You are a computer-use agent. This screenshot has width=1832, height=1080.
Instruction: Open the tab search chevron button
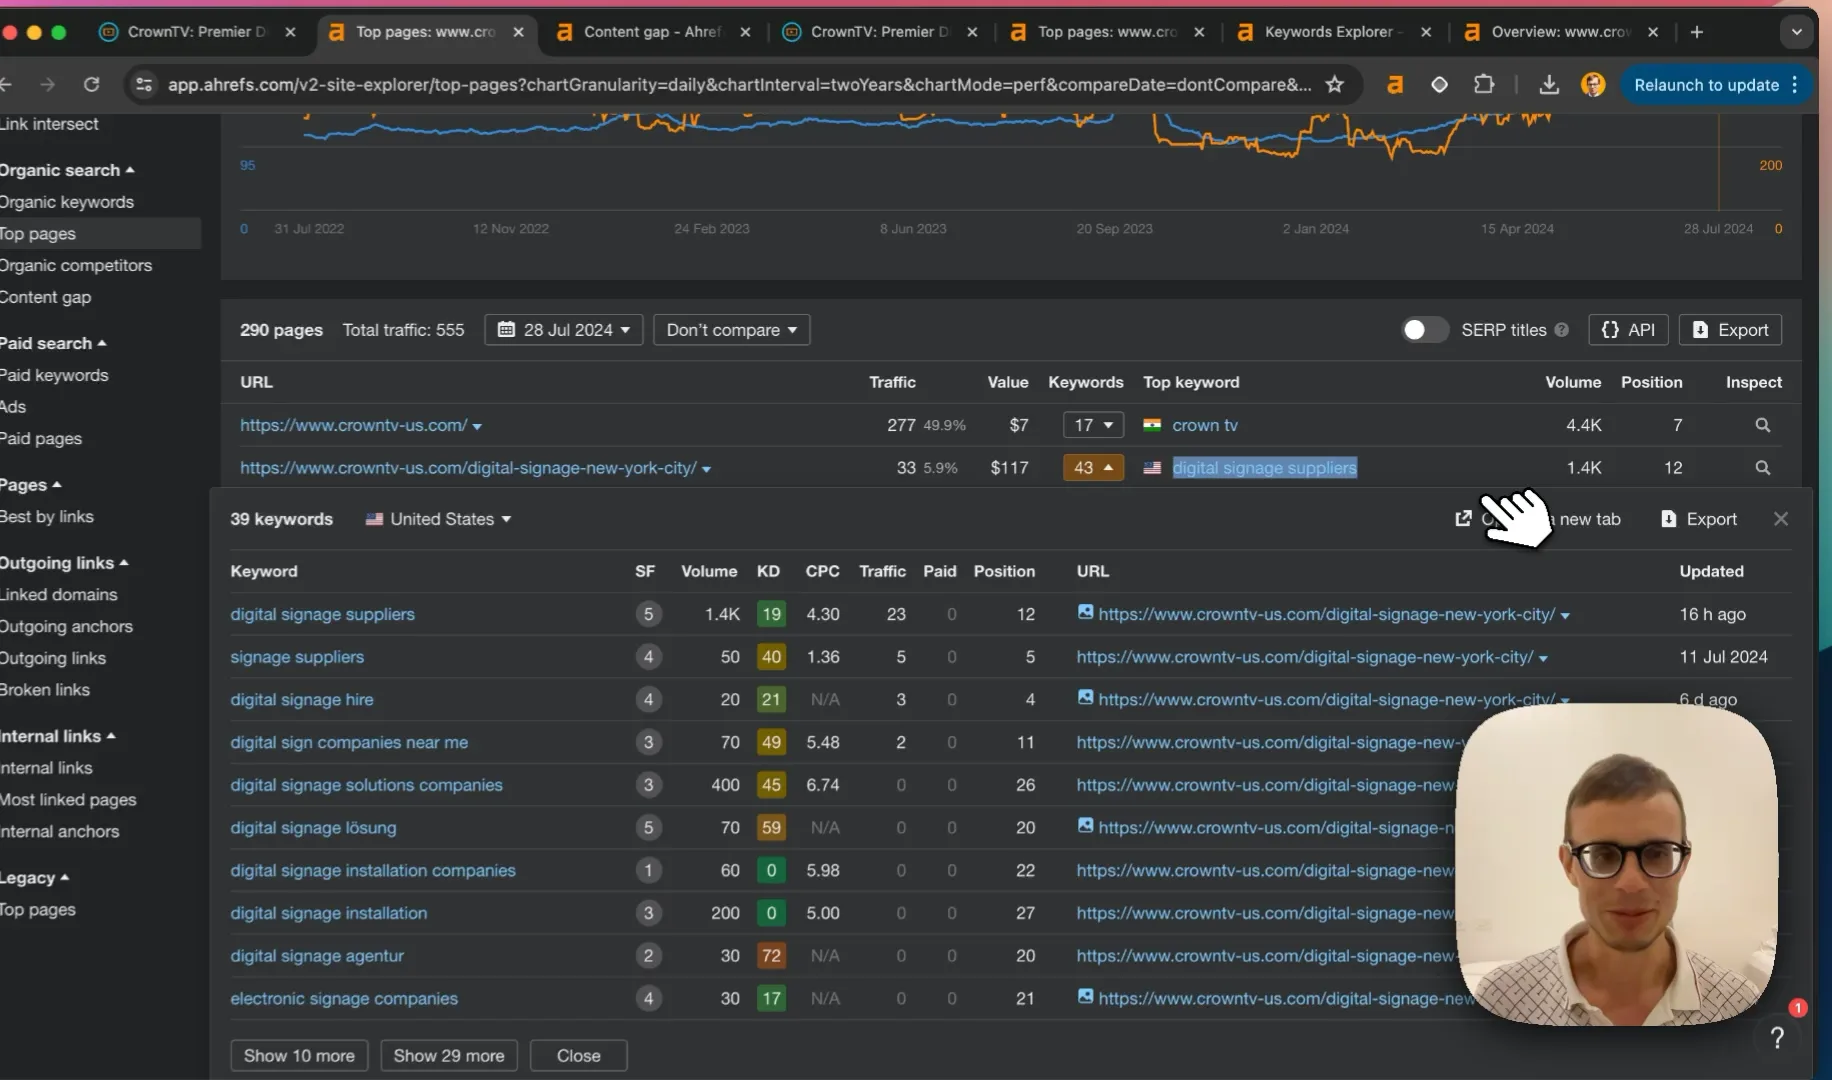pyautogui.click(x=1796, y=32)
